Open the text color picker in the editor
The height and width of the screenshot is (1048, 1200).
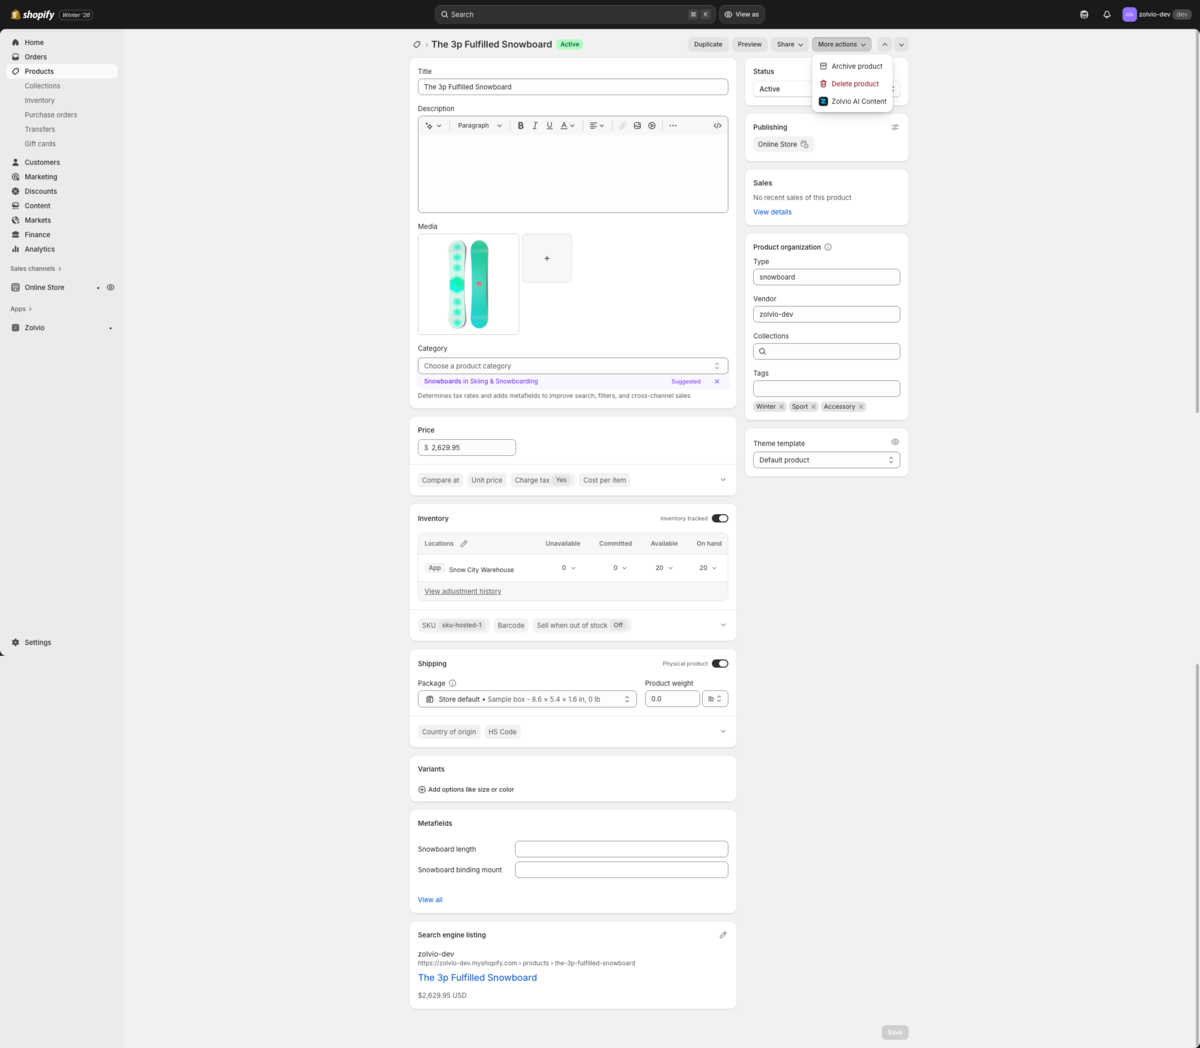tap(566, 125)
